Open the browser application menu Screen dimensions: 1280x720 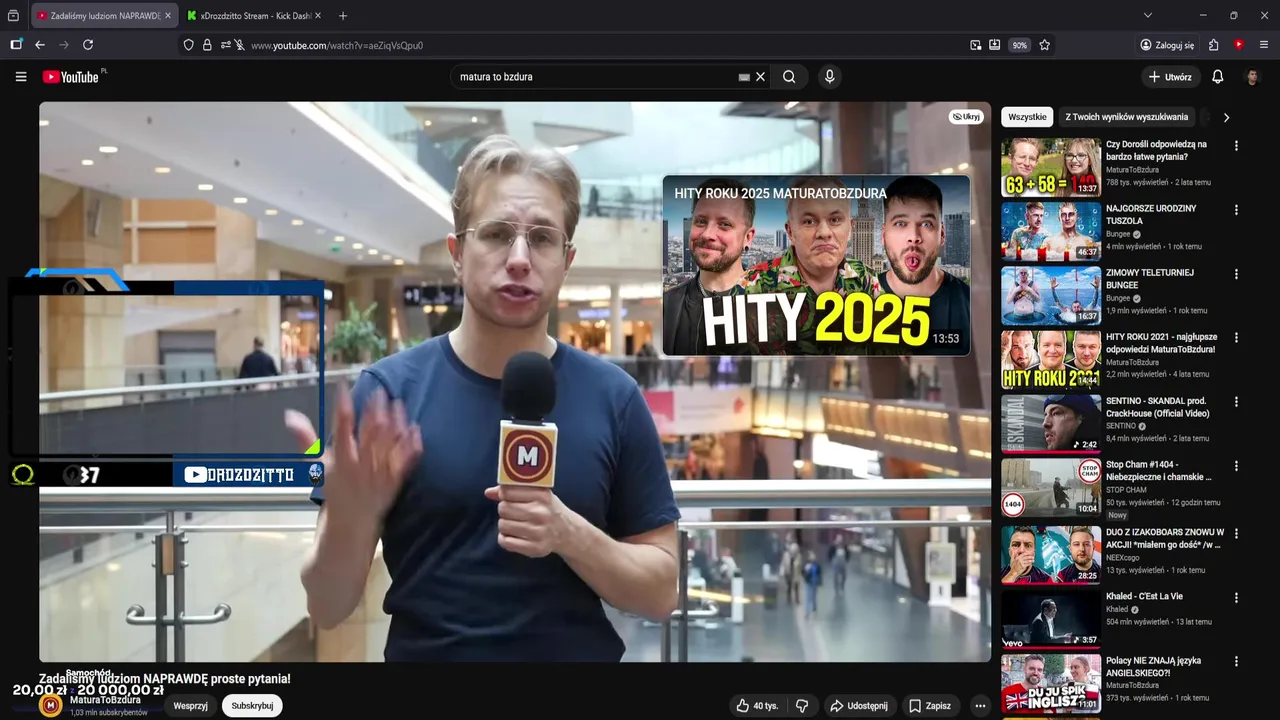pos(1264,45)
